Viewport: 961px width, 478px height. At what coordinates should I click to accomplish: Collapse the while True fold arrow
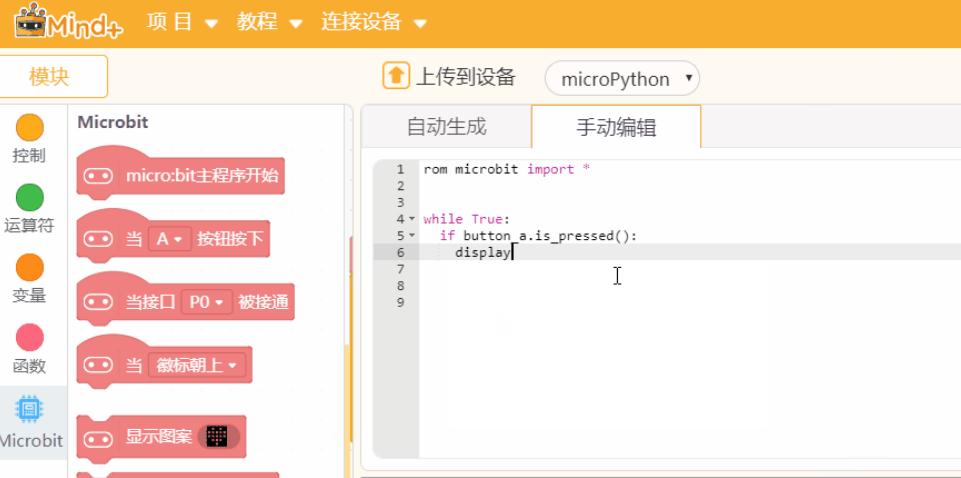pyautogui.click(x=411, y=219)
